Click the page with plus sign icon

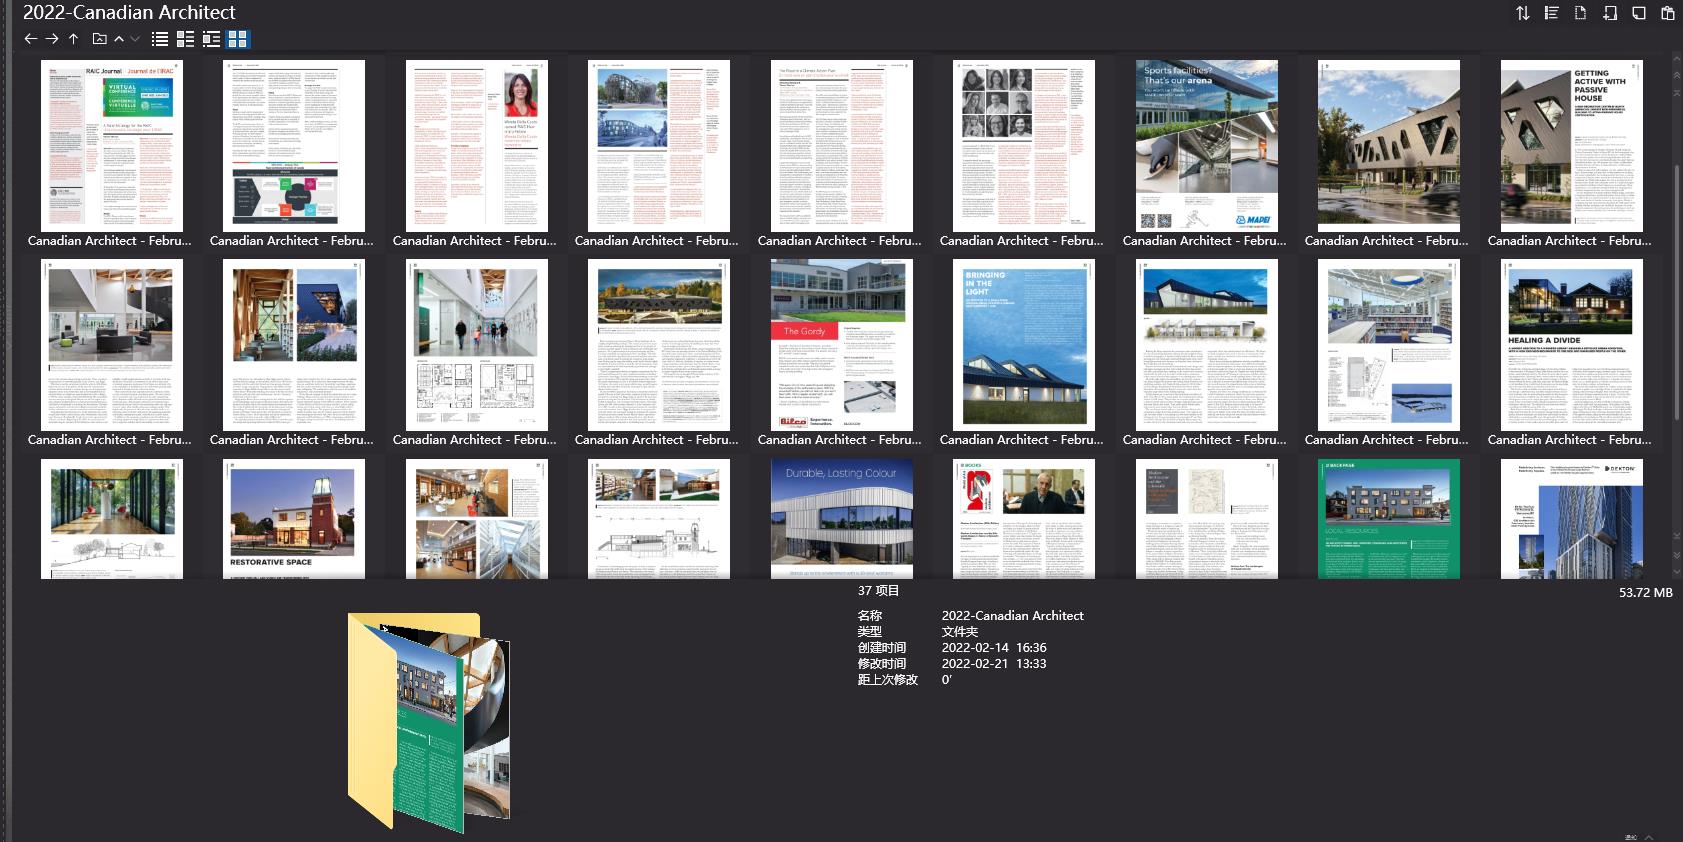pos(1609,13)
